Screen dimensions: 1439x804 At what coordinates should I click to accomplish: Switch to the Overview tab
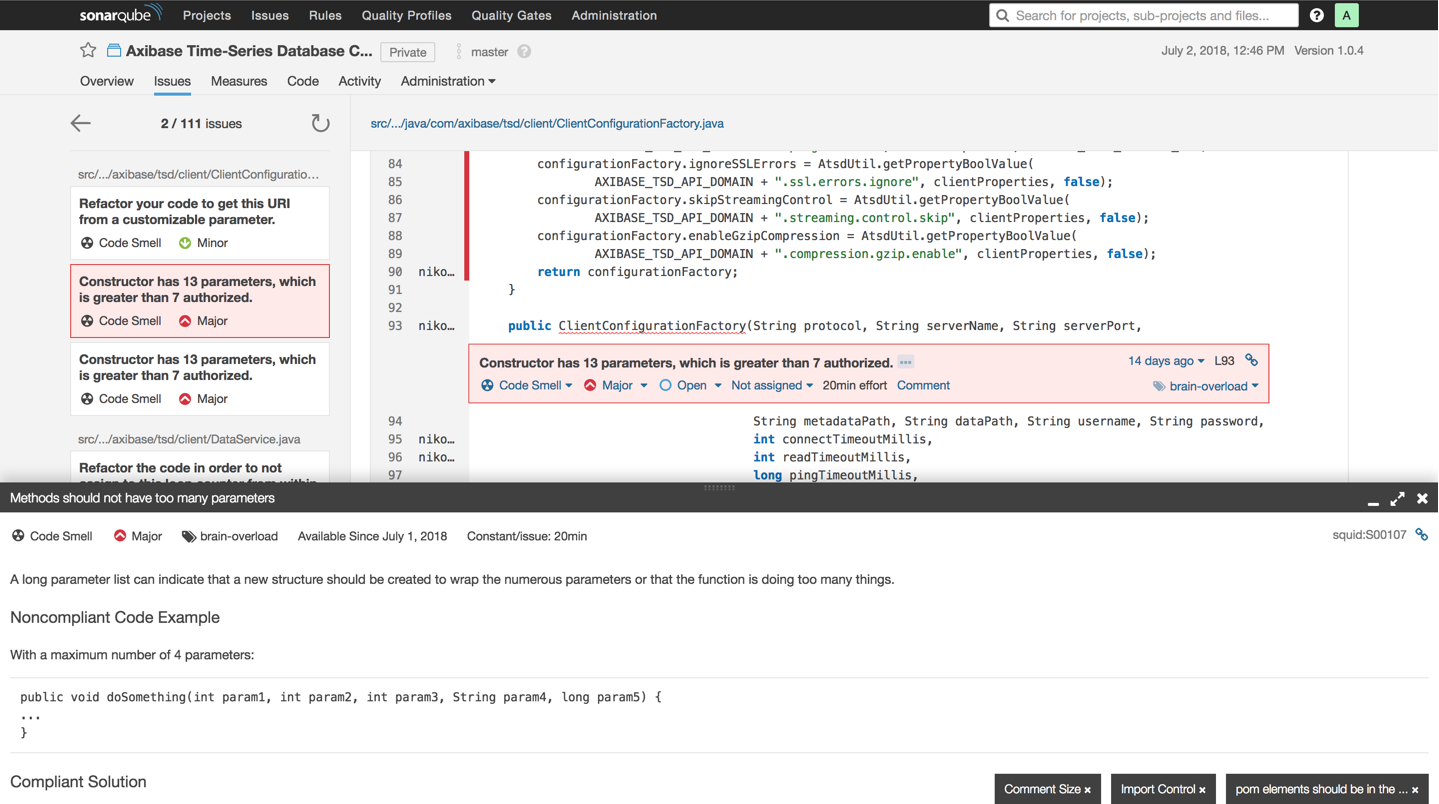(107, 81)
